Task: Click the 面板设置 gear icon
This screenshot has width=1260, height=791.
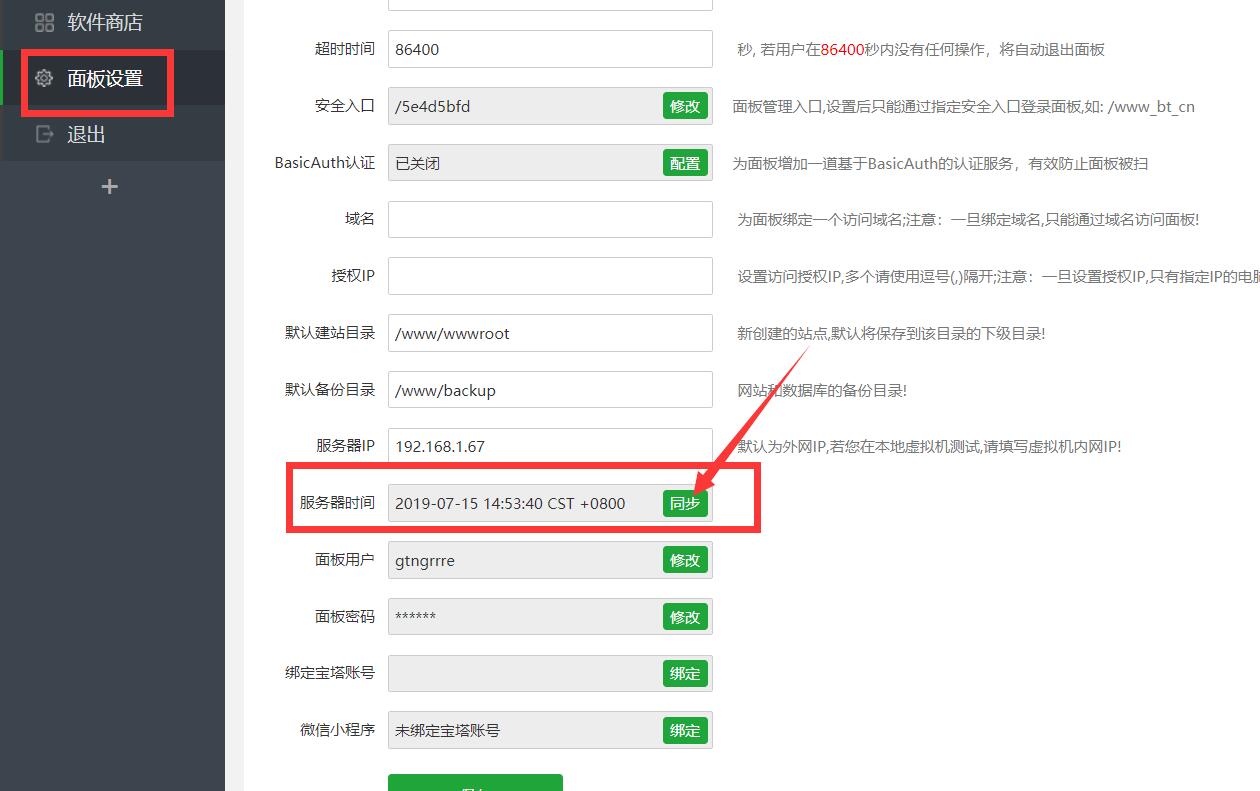Action: 42,78
